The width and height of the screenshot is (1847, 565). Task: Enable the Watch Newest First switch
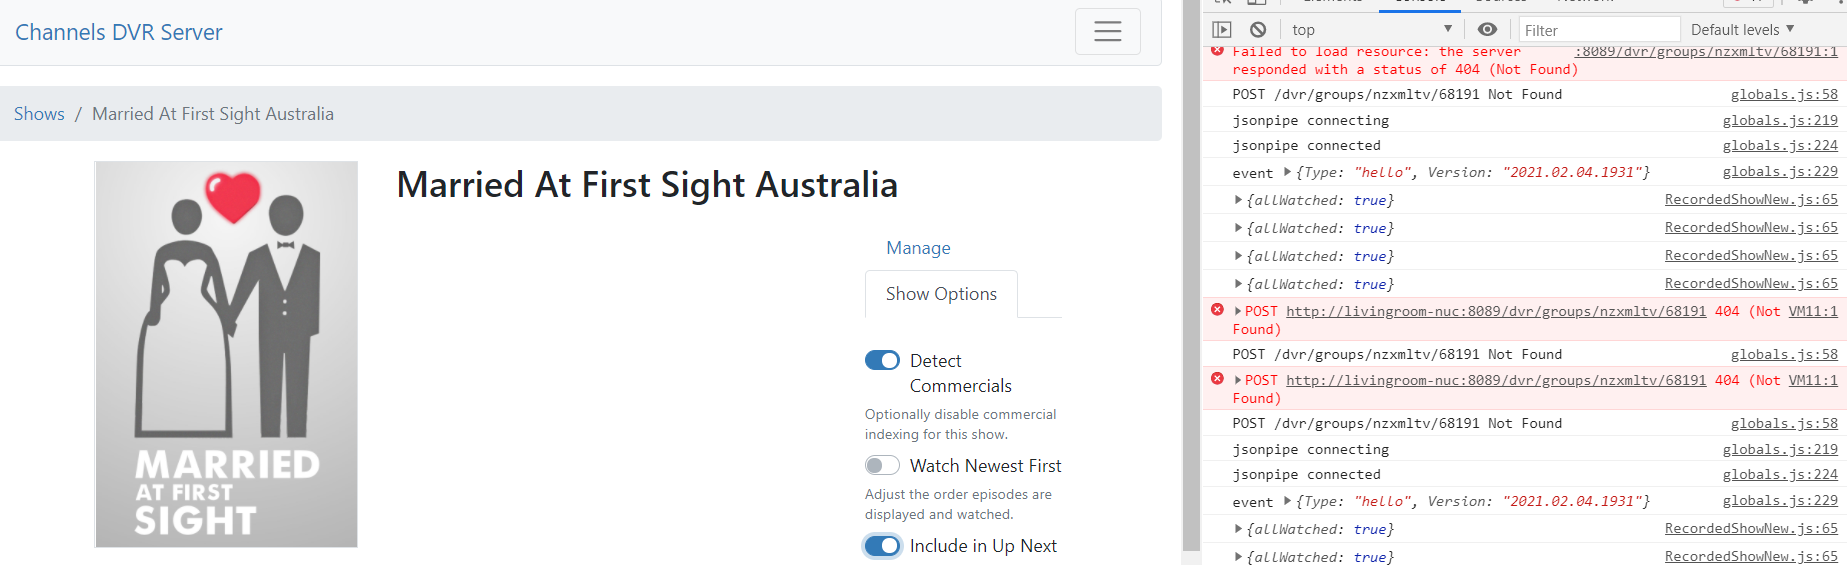pyautogui.click(x=882, y=466)
